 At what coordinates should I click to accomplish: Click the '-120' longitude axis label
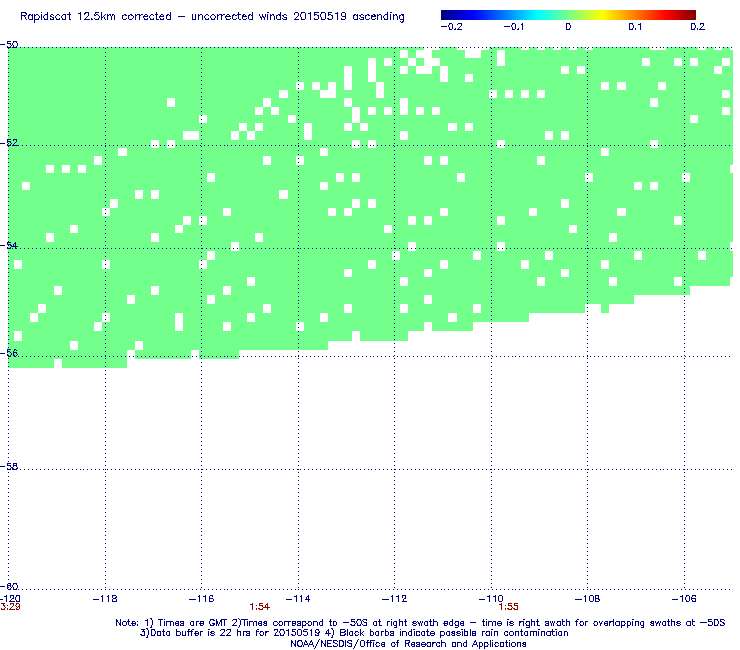point(10,599)
